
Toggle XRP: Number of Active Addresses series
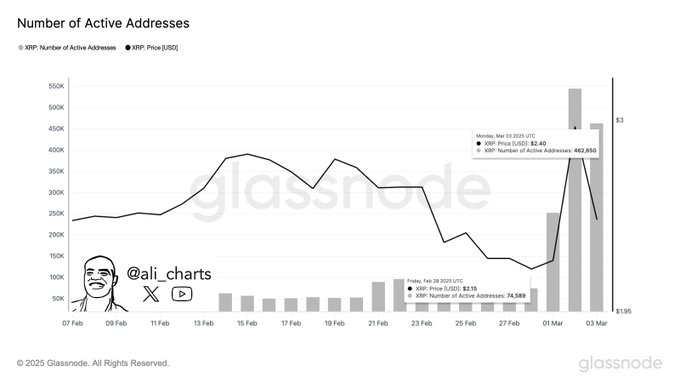tap(67, 48)
